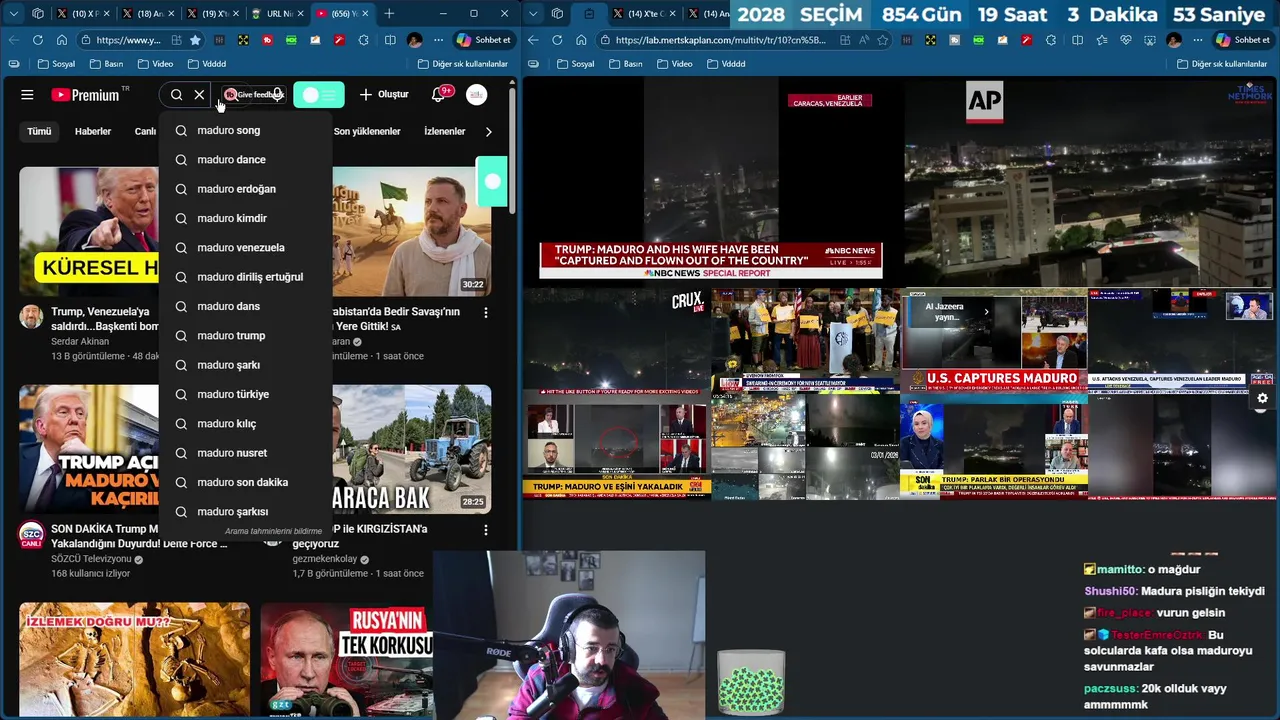Open Video bookmarks folder in right browser
The width and height of the screenshot is (1280, 720).
674,64
